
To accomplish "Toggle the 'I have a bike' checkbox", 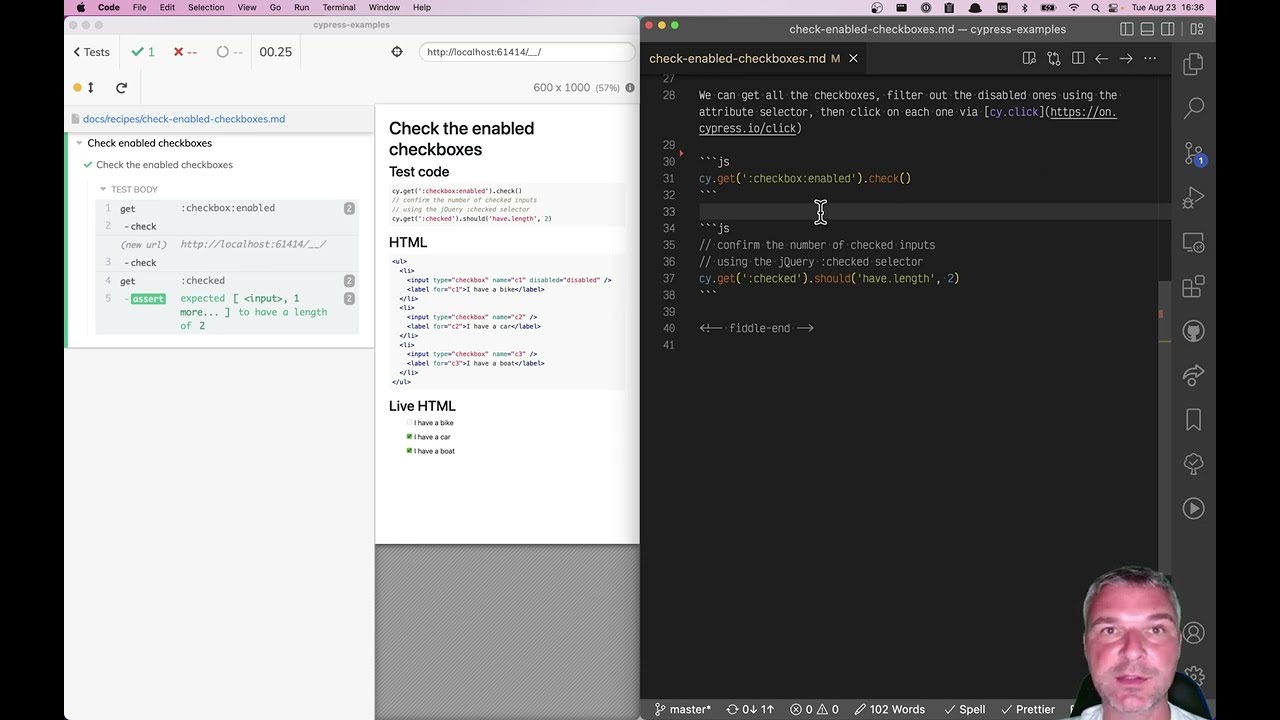I will coord(410,423).
